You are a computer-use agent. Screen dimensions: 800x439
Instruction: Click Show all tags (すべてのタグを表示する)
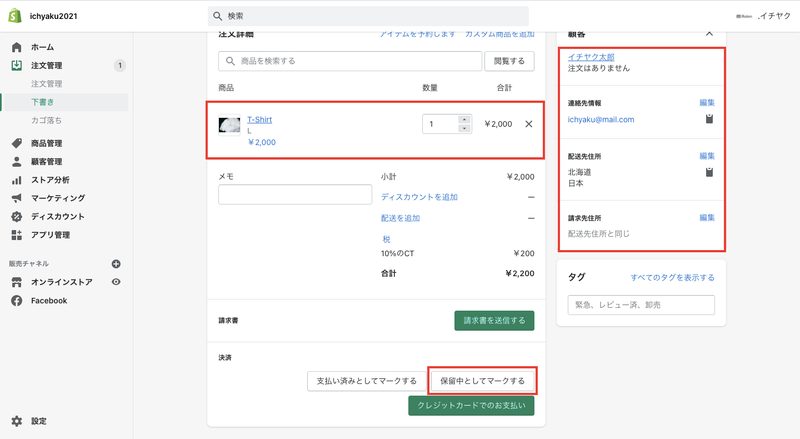[x=672, y=278]
